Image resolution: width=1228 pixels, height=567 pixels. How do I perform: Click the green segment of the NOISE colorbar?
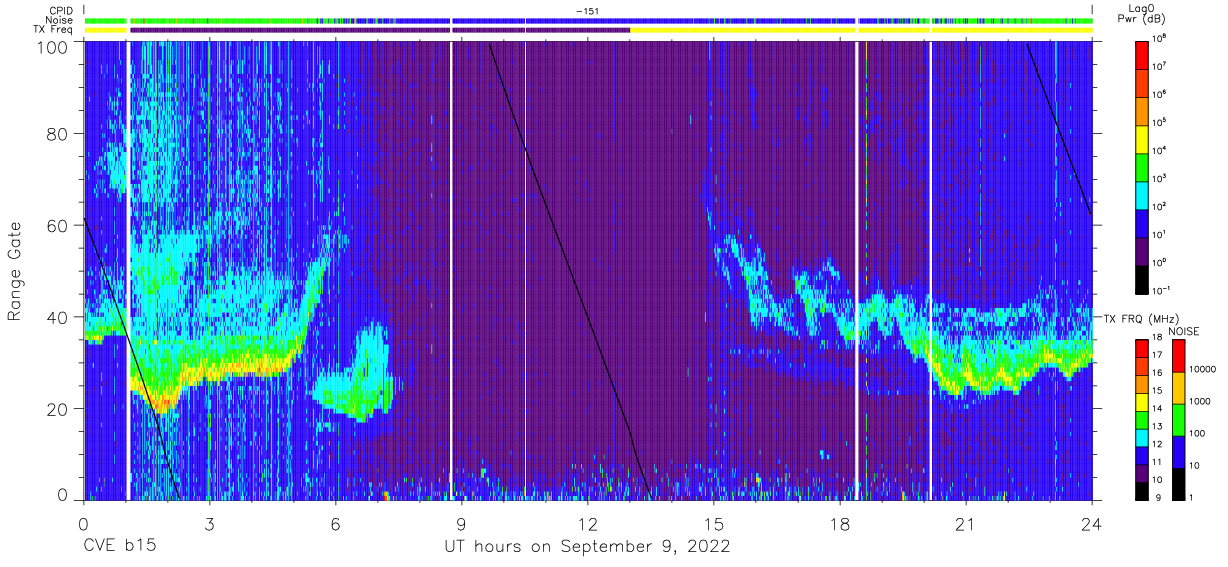pyautogui.click(x=1179, y=420)
